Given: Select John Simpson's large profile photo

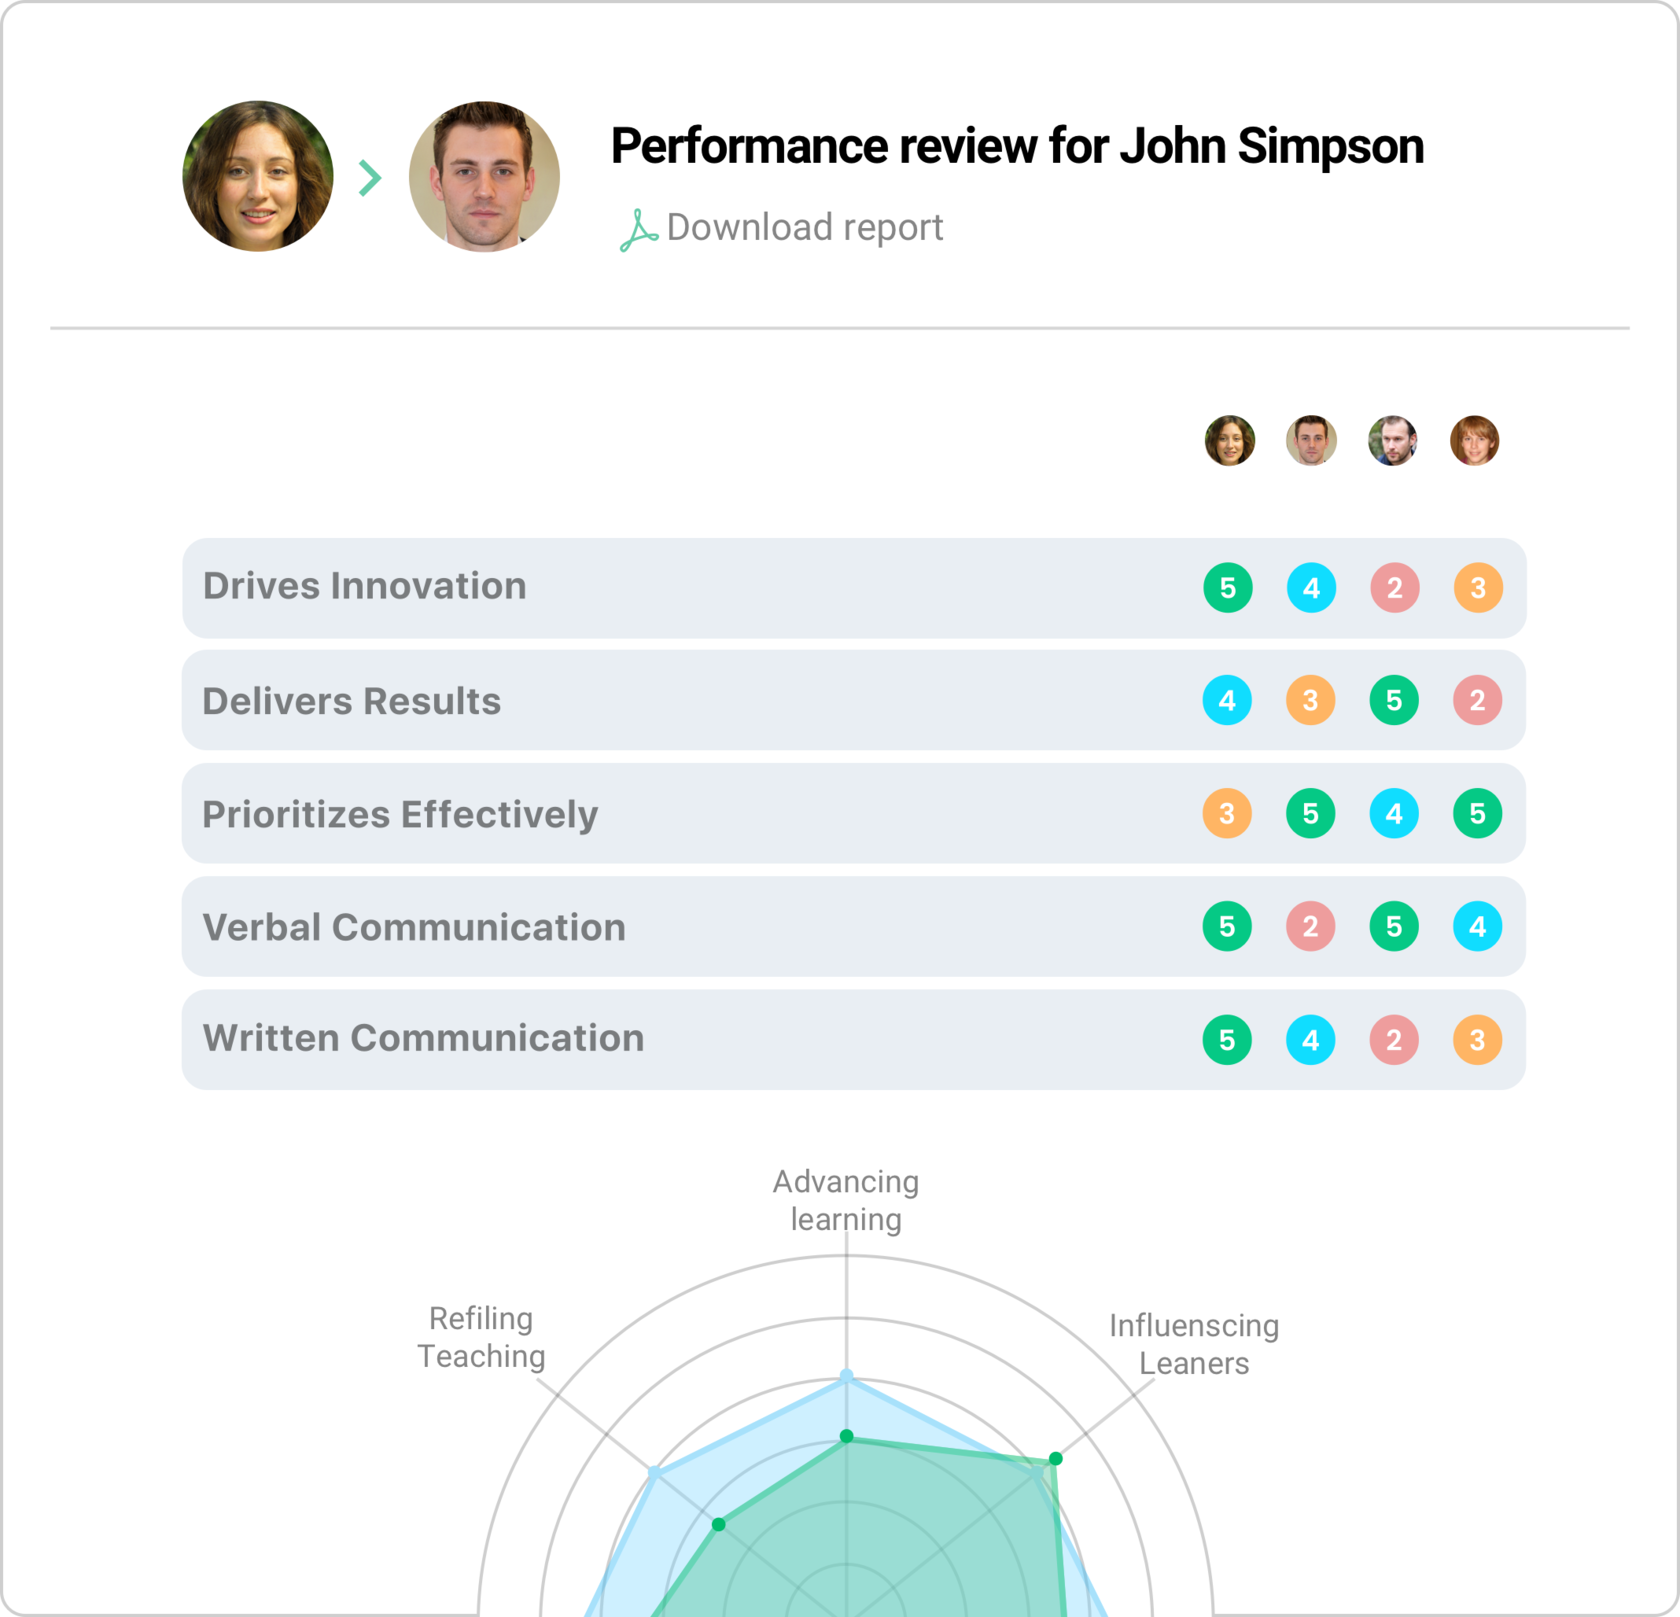Looking at the screenshot, I should (484, 176).
